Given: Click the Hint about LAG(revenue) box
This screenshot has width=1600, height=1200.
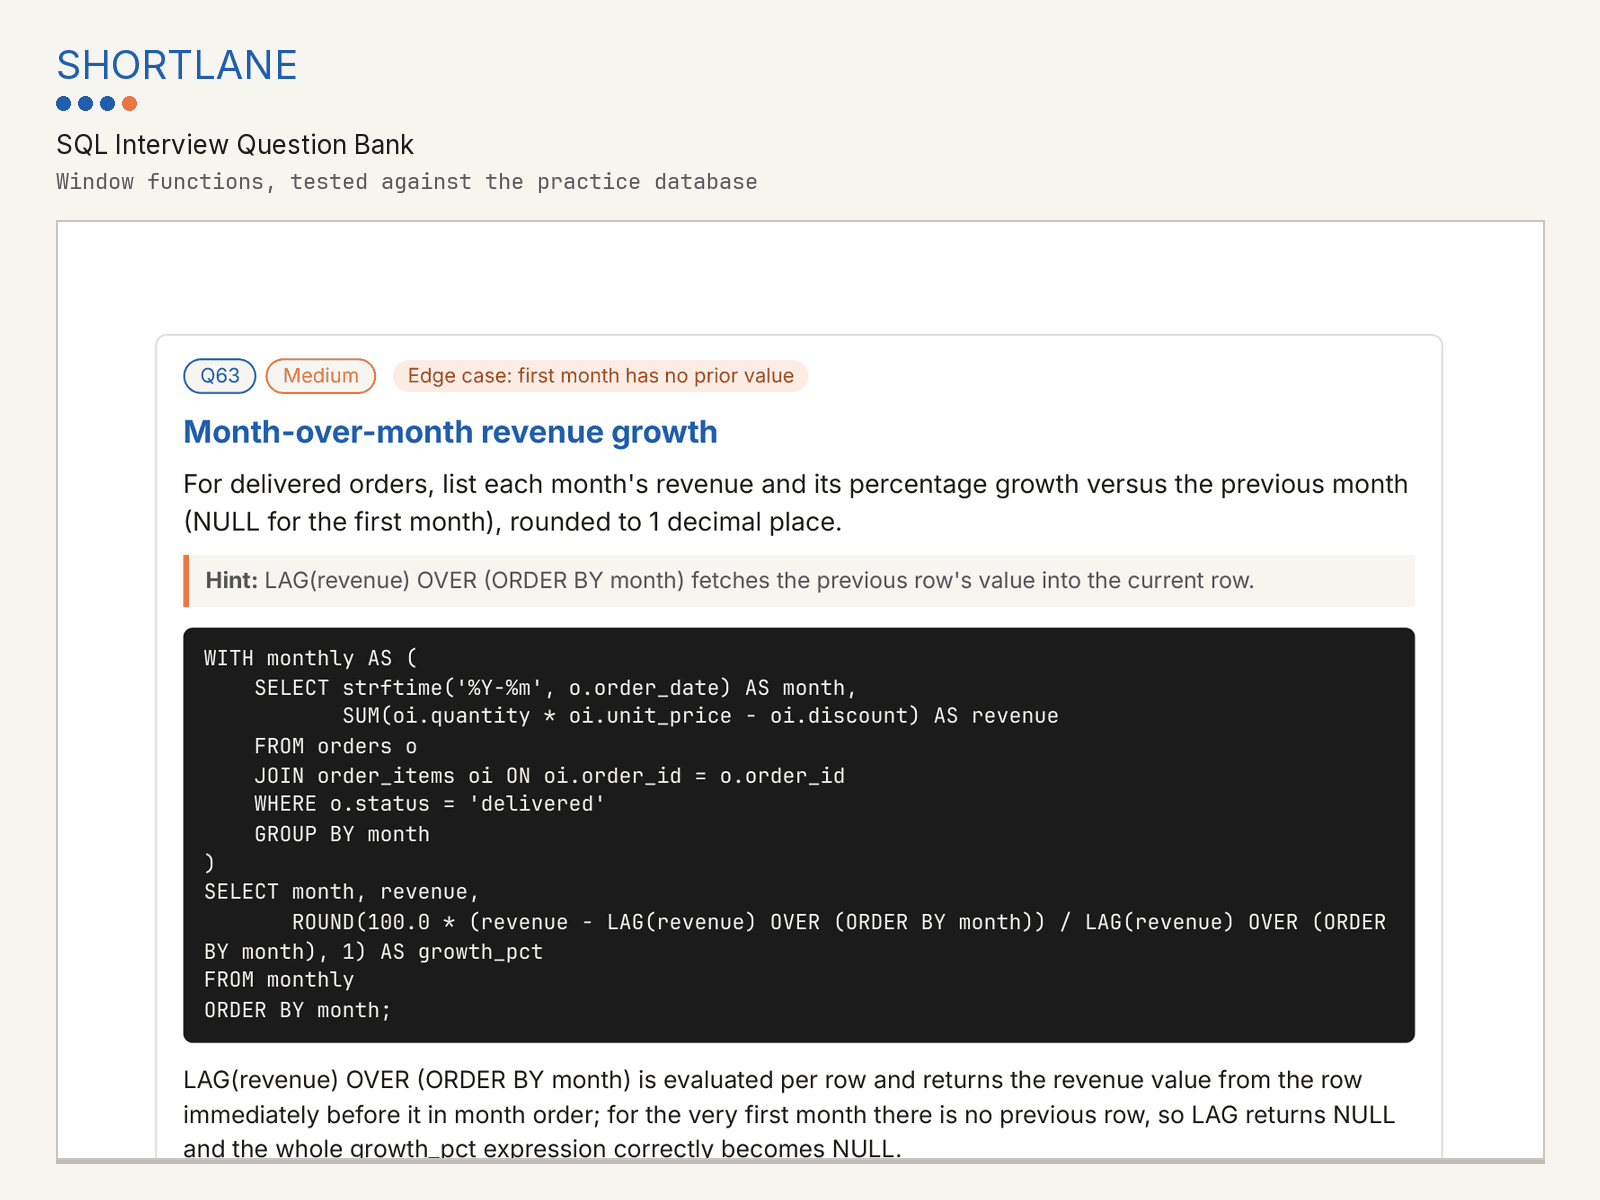Looking at the screenshot, I should (x=799, y=581).
